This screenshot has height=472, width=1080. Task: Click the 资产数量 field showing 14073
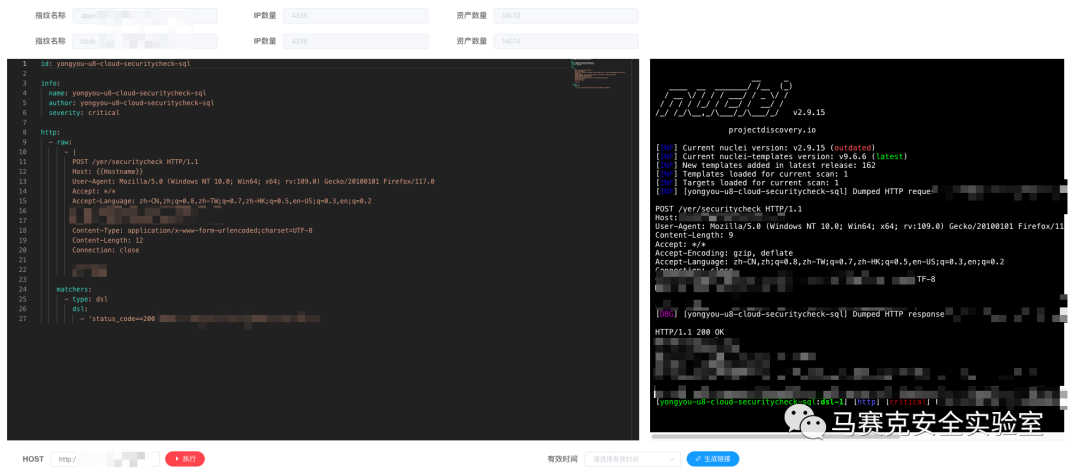566,16
